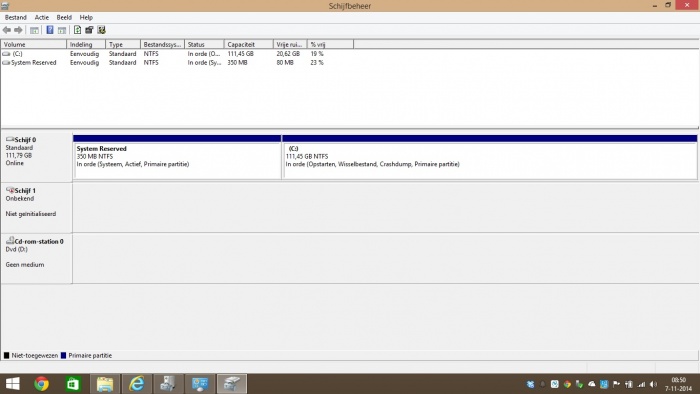
Task: Open the Beeld menu
Action: point(64,17)
